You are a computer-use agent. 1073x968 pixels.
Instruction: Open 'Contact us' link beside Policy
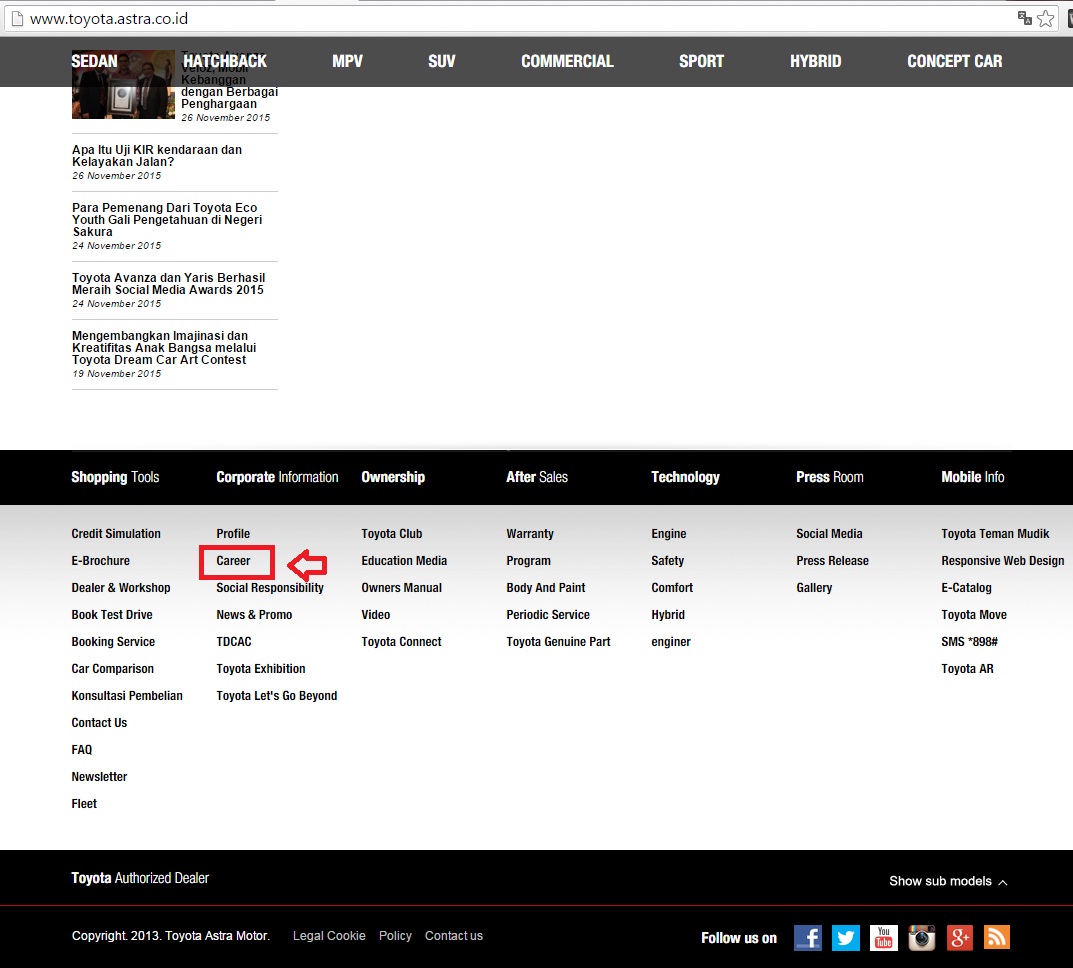454,936
